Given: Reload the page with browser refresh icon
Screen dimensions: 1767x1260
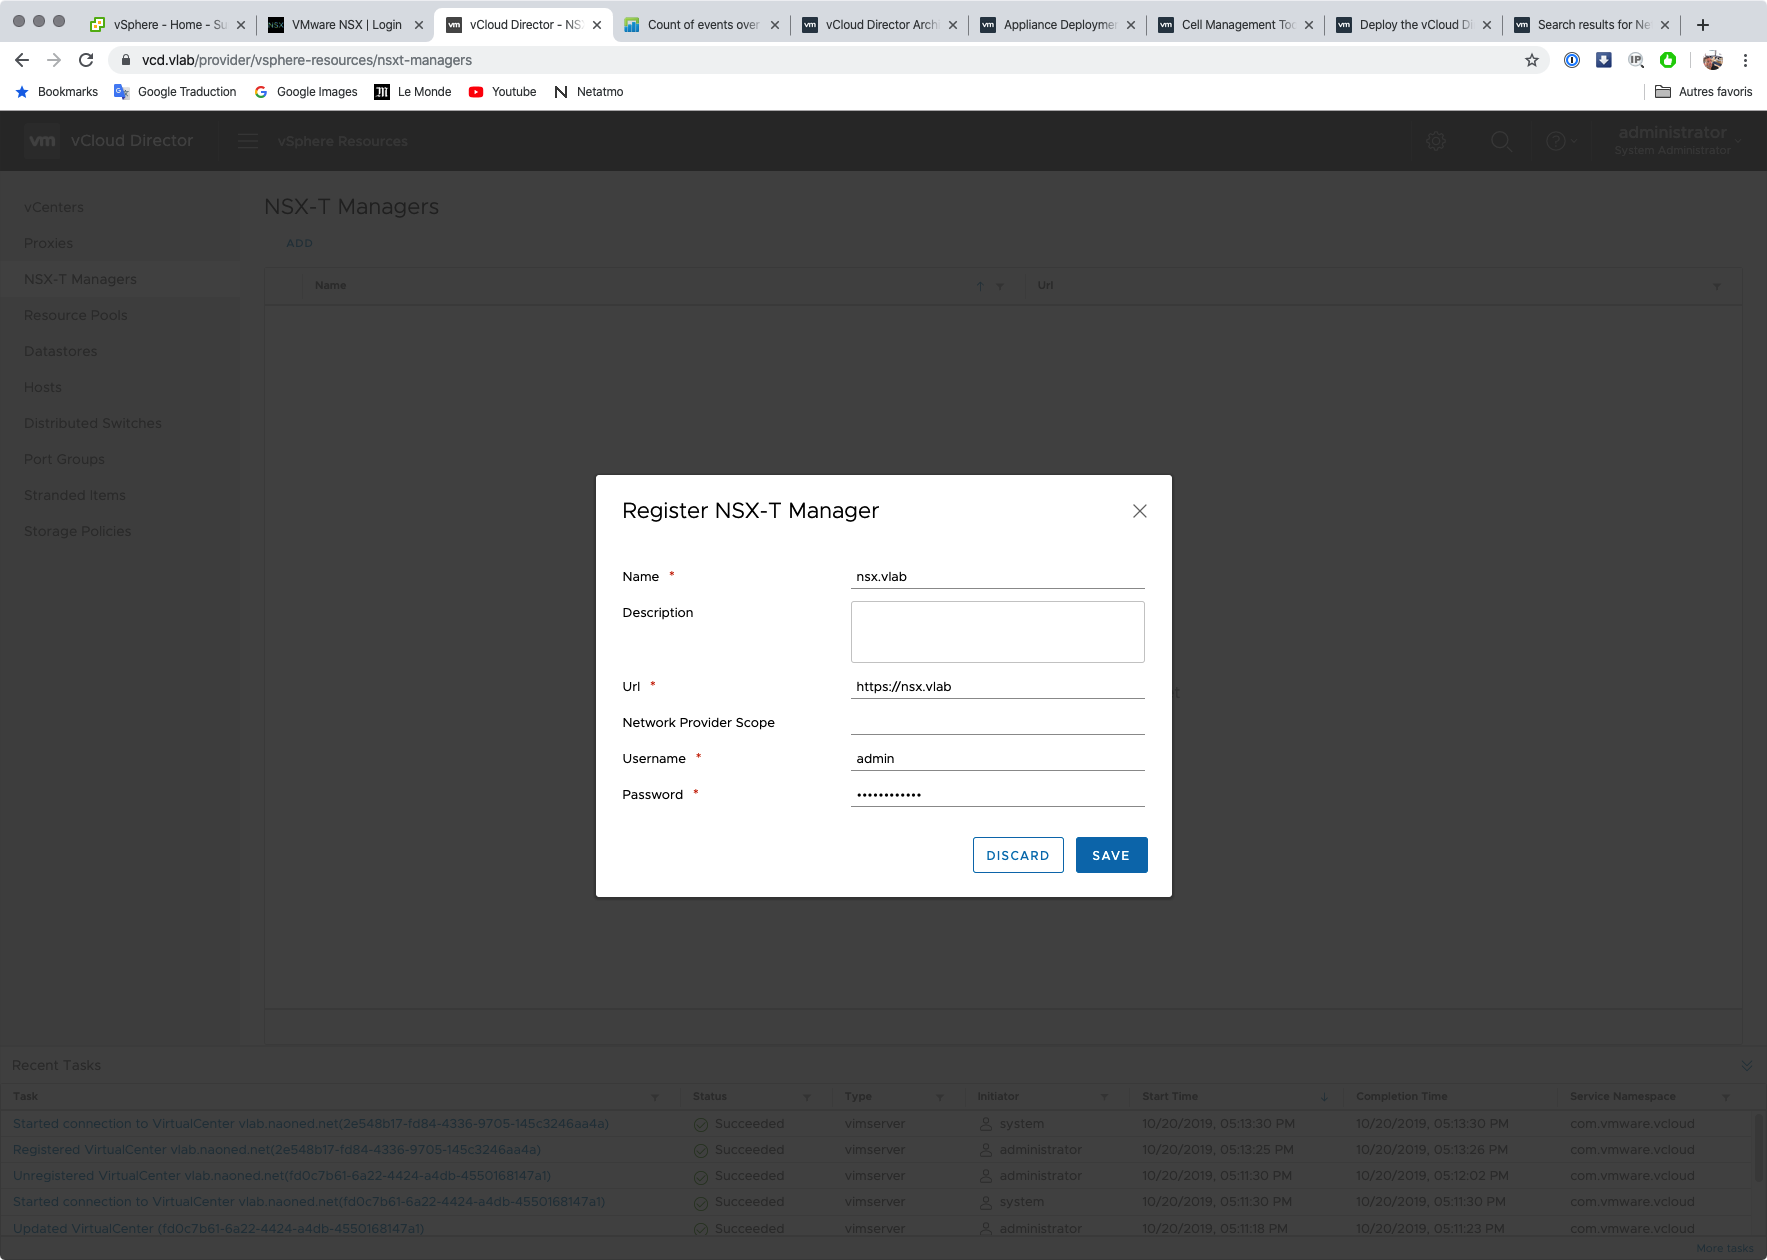Looking at the screenshot, I should pos(86,60).
